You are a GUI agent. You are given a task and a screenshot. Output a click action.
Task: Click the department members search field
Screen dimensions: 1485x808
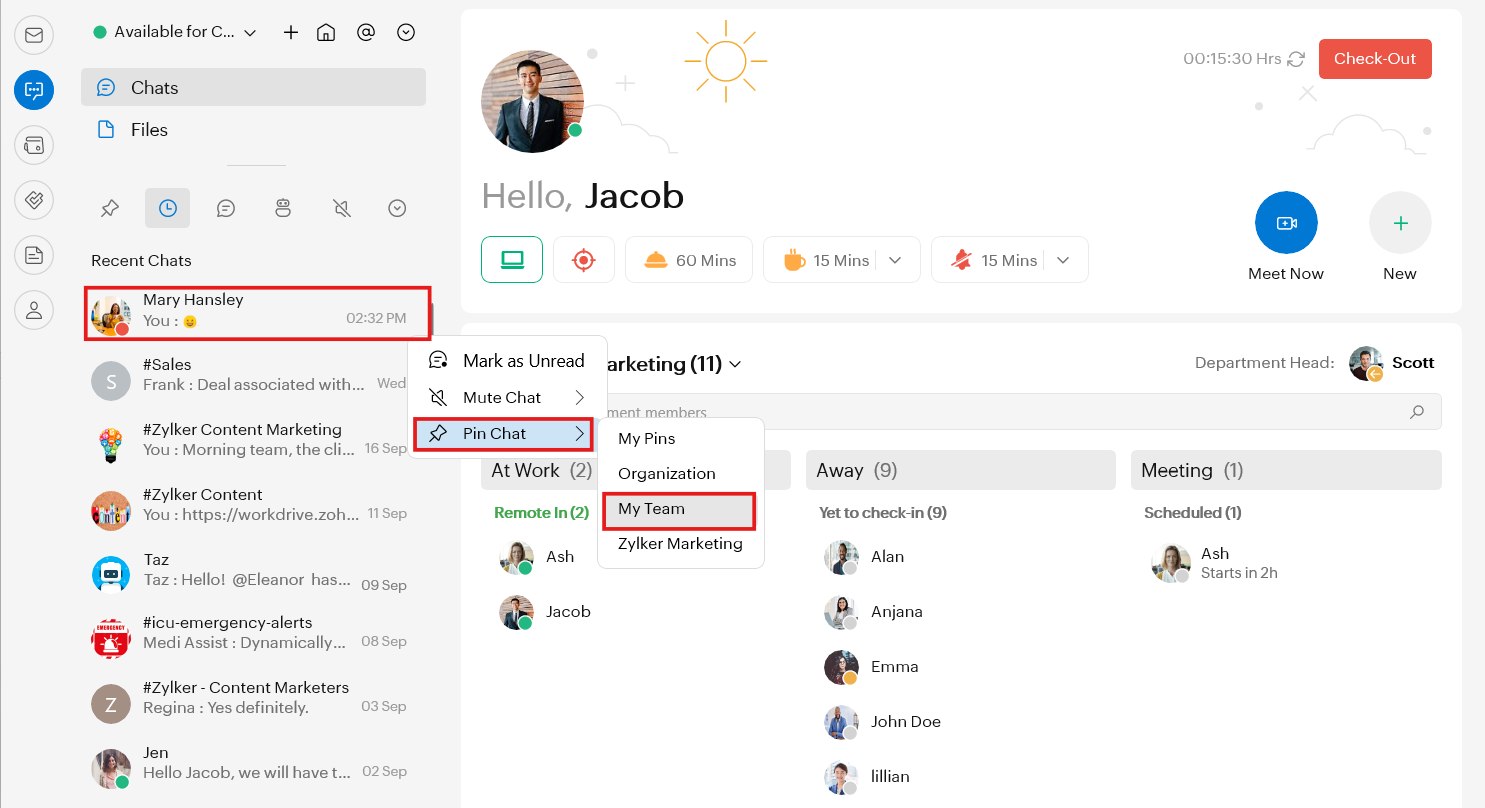(1000, 412)
